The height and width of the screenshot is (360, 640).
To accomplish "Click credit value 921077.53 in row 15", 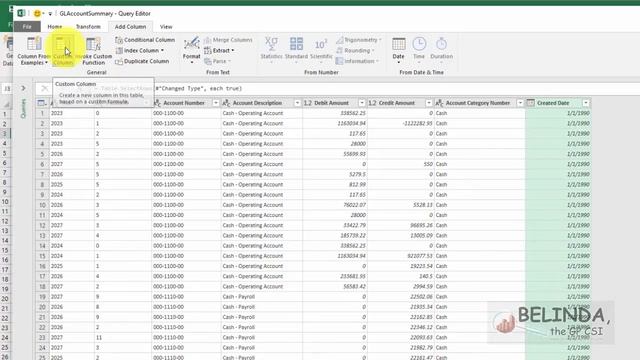I will (x=420, y=256).
